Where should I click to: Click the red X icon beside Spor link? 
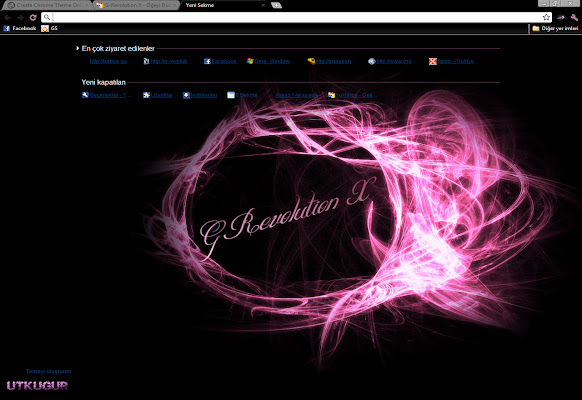[433, 61]
